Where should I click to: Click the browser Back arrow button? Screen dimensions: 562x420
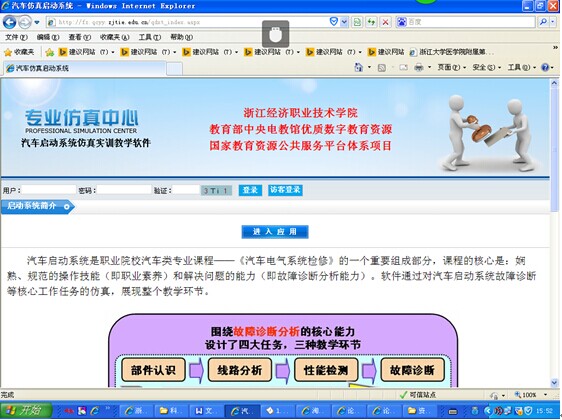pyautogui.click(x=9, y=22)
